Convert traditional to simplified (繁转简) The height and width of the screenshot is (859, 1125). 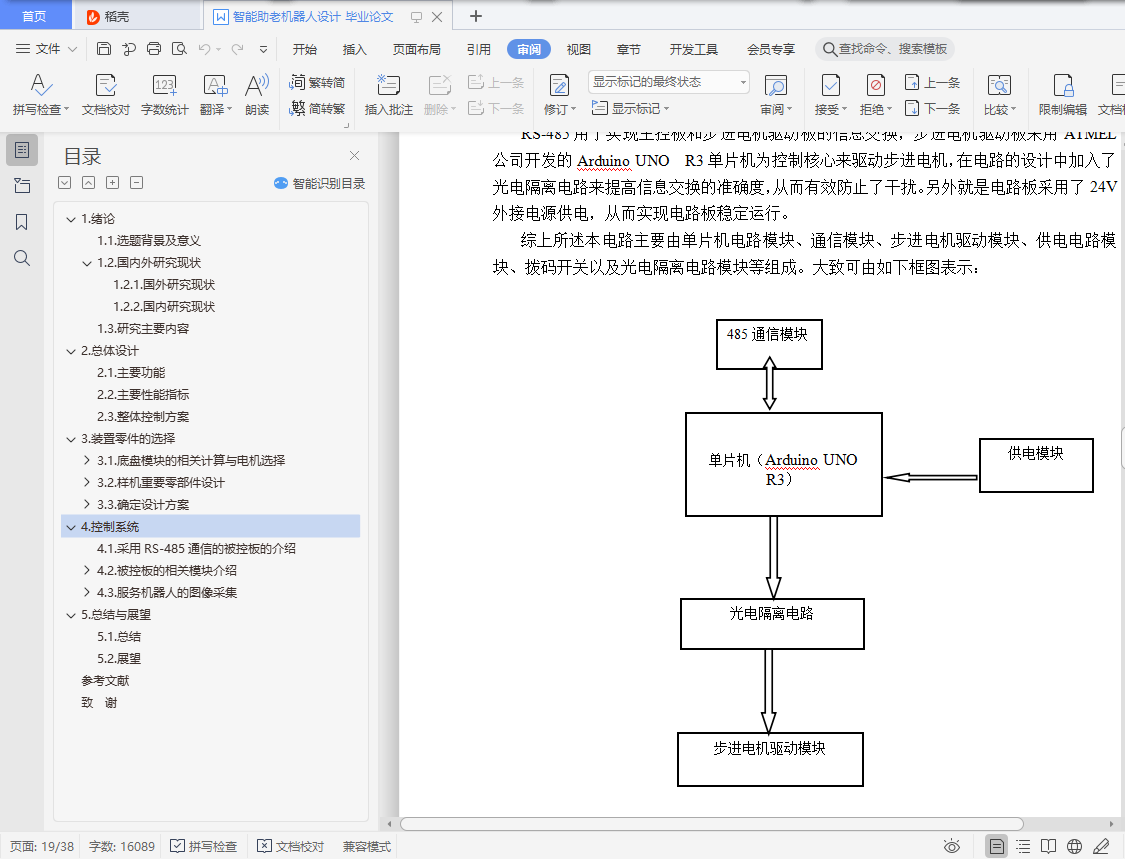pyautogui.click(x=317, y=83)
